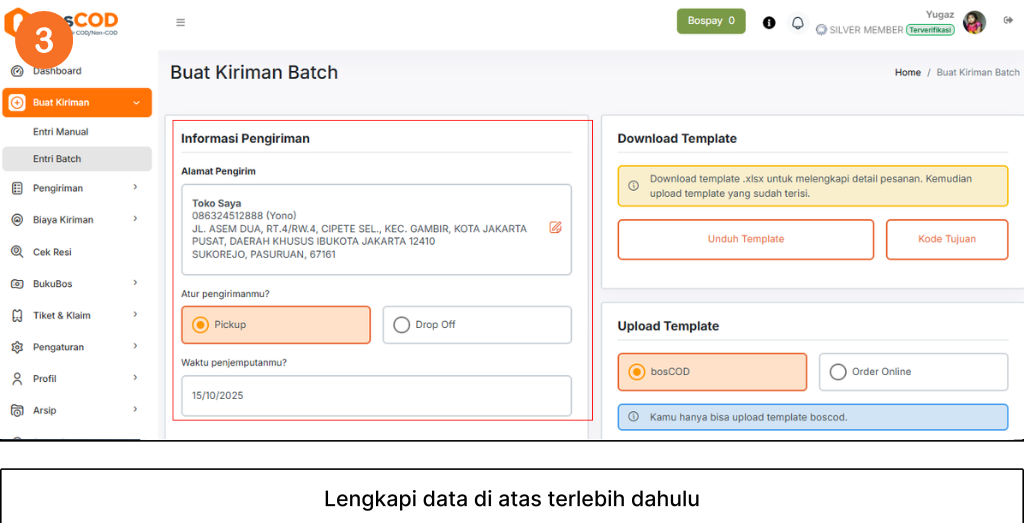The width and height of the screenshot is (1024, 523).
Task: Click the Kode Tujuan button
Action: pyautogui.click(x=946, y=239)
